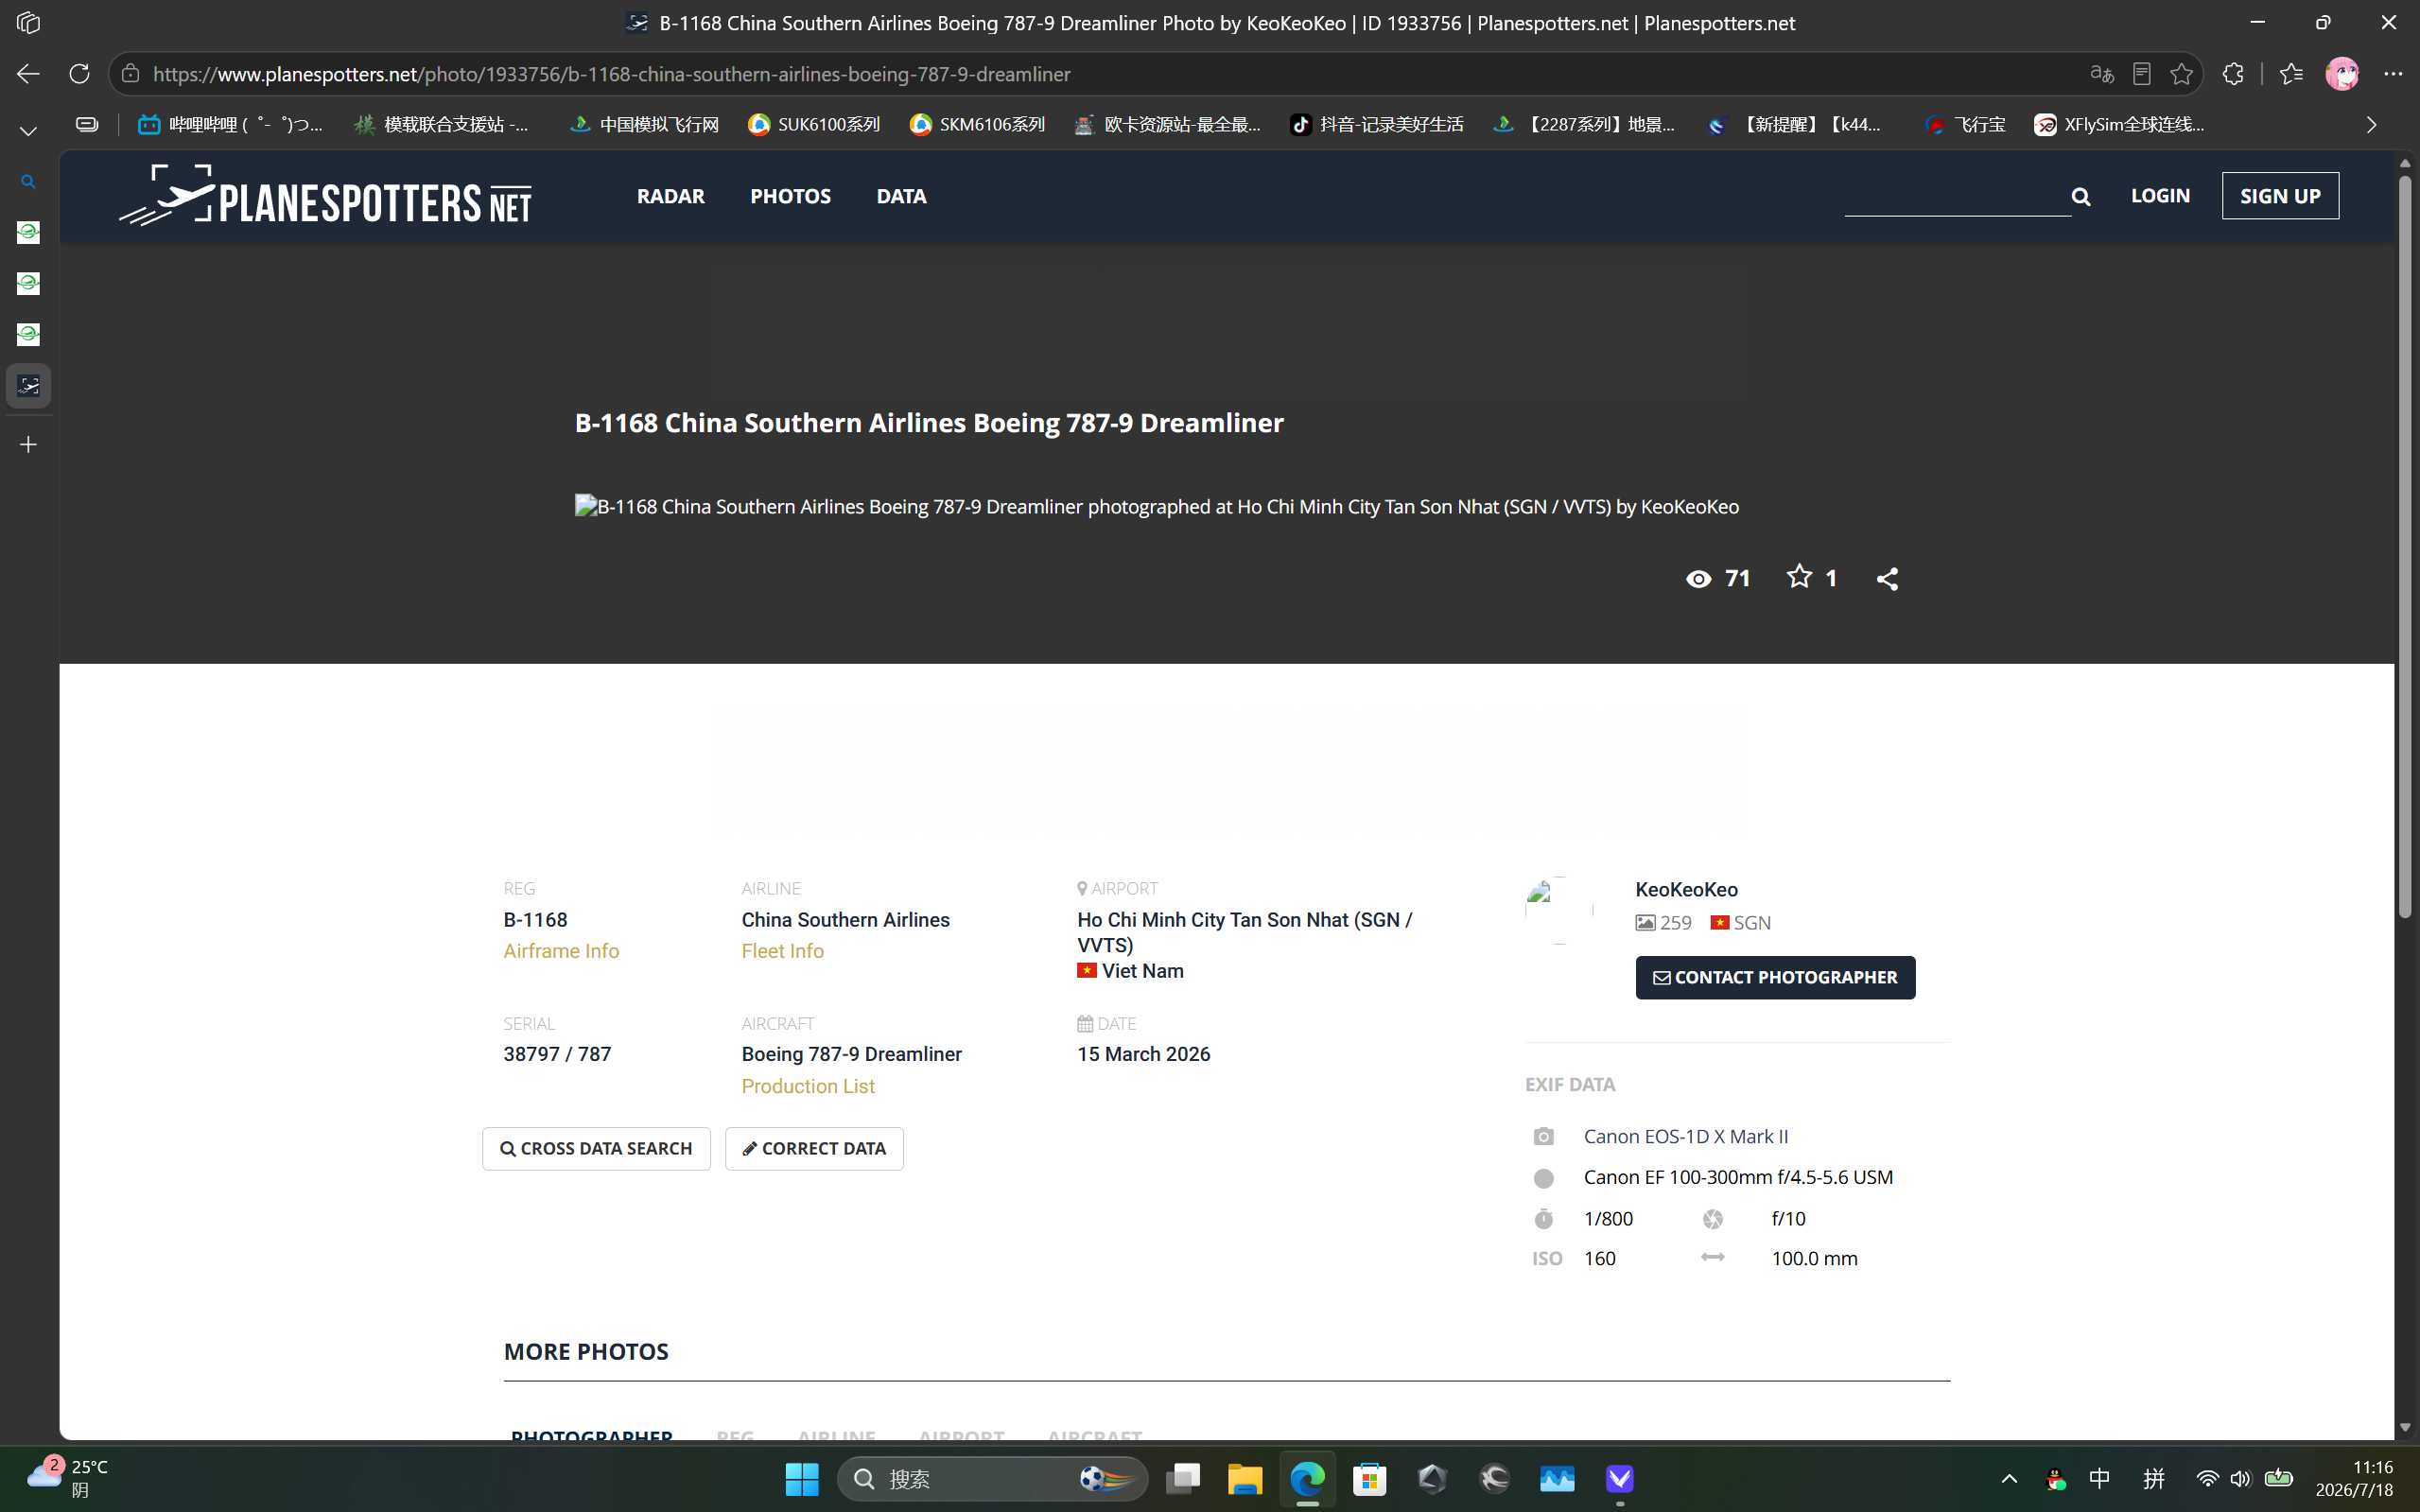Open browser extensions puzzle icon
Screen dimensions: 2420x1512
pyautogui.click(x=2233, y=74)
